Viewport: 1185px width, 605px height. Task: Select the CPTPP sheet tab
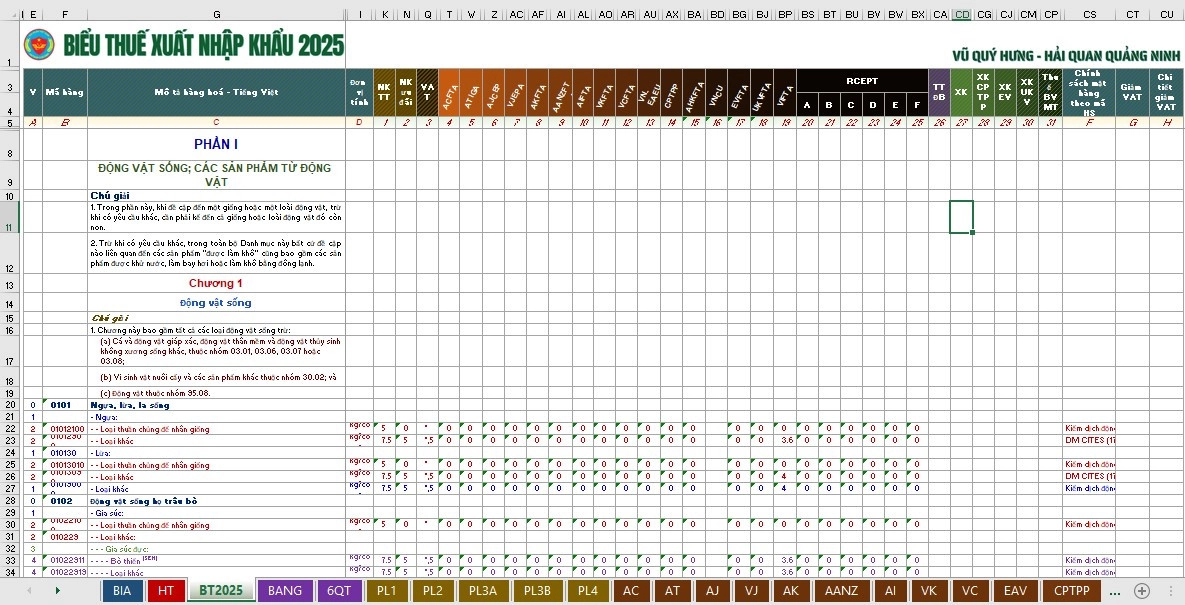click(1071, 591)
